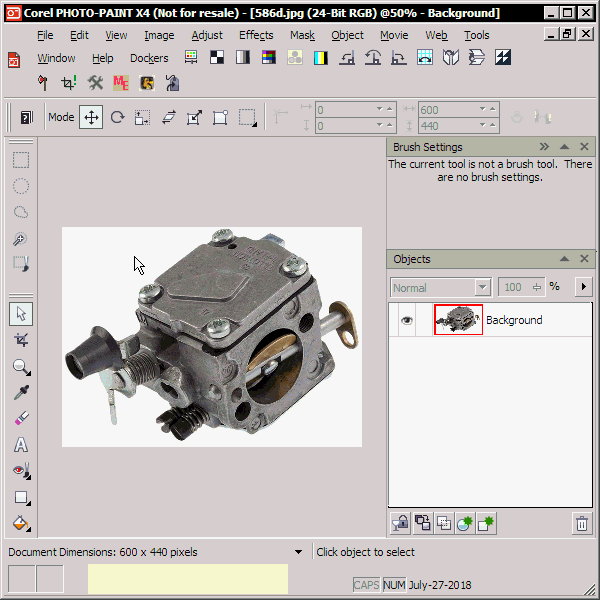Select the Object Pick arrow tool

click(x=21, y=314)
